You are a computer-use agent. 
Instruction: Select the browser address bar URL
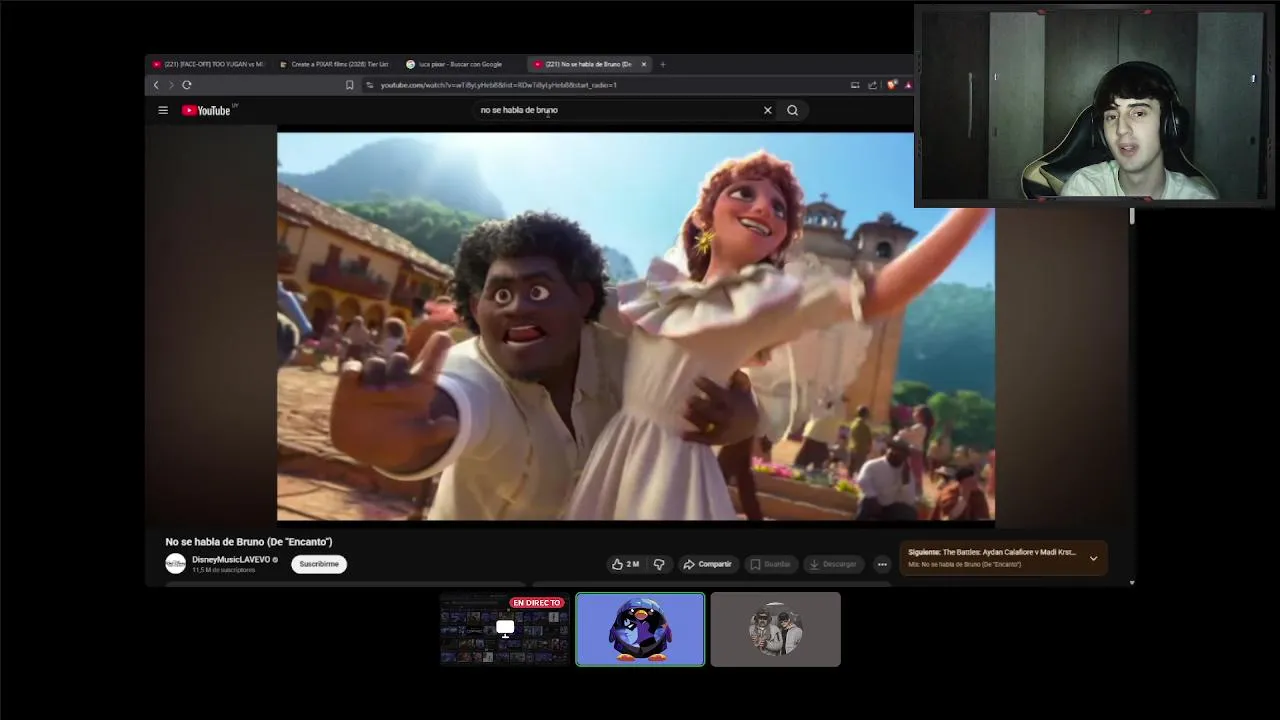(498, 85)
